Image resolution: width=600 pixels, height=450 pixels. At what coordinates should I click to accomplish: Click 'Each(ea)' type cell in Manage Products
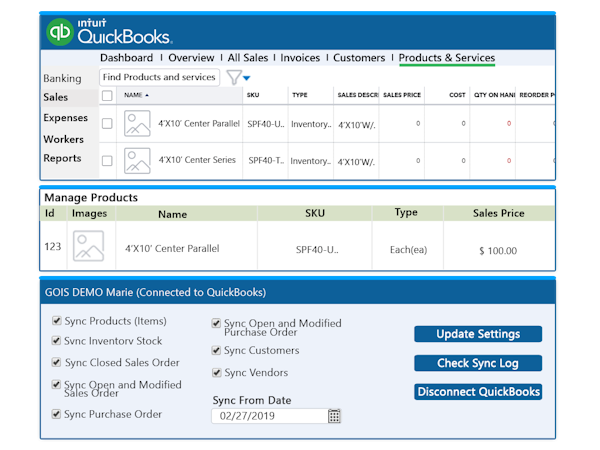point(408,250)
